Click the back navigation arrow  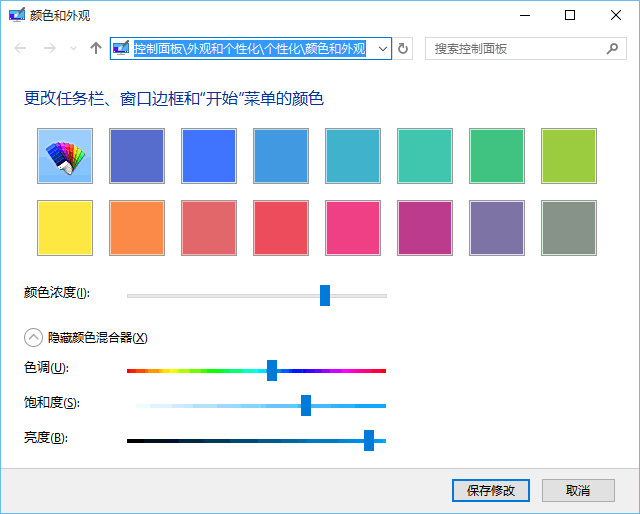[x=21, y=48]
